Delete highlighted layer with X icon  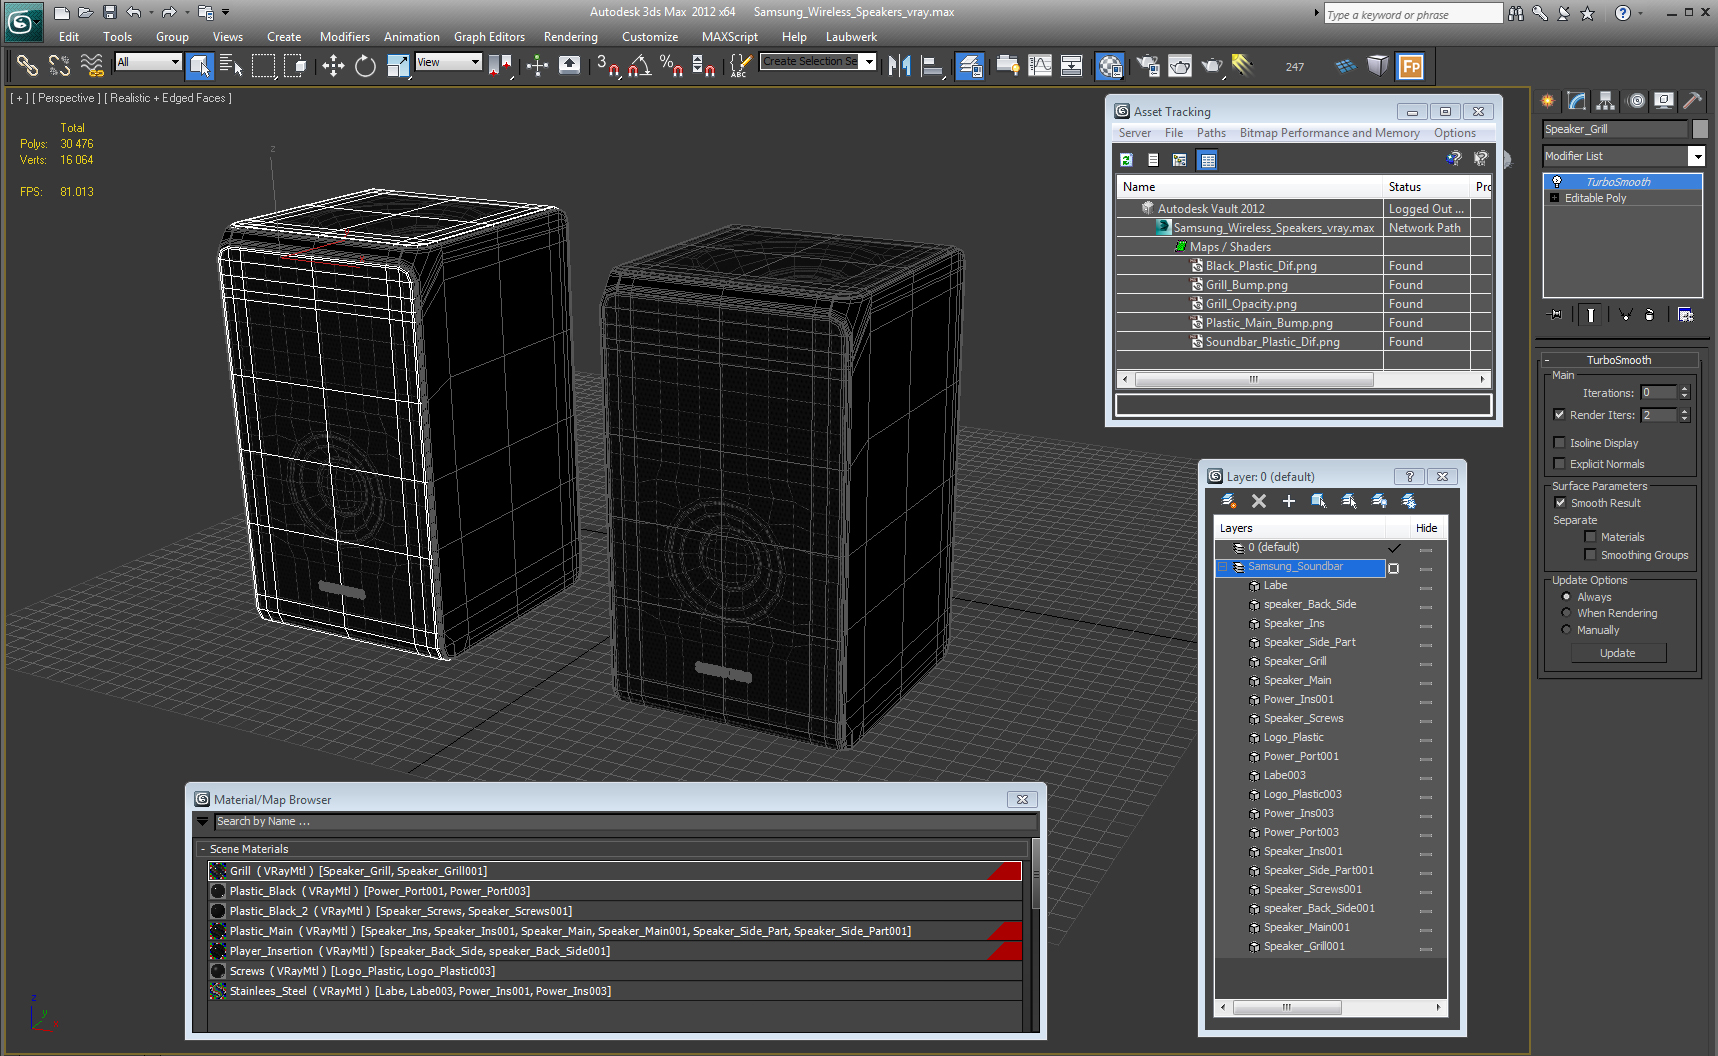1259,501
